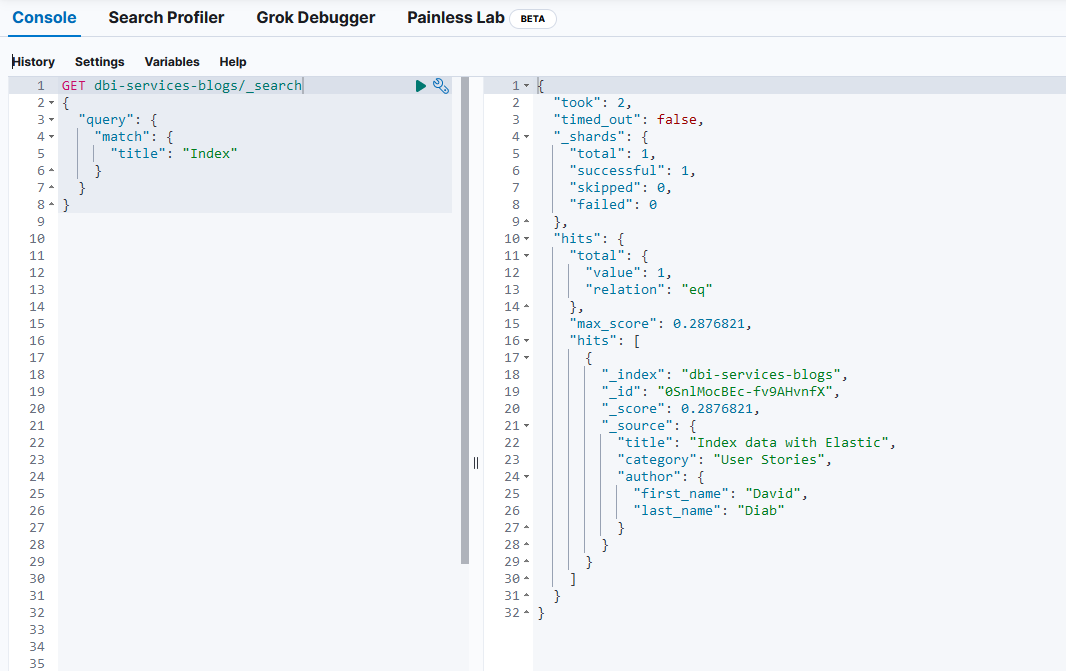
Task: Open the History menu
Action: [33, 62]
